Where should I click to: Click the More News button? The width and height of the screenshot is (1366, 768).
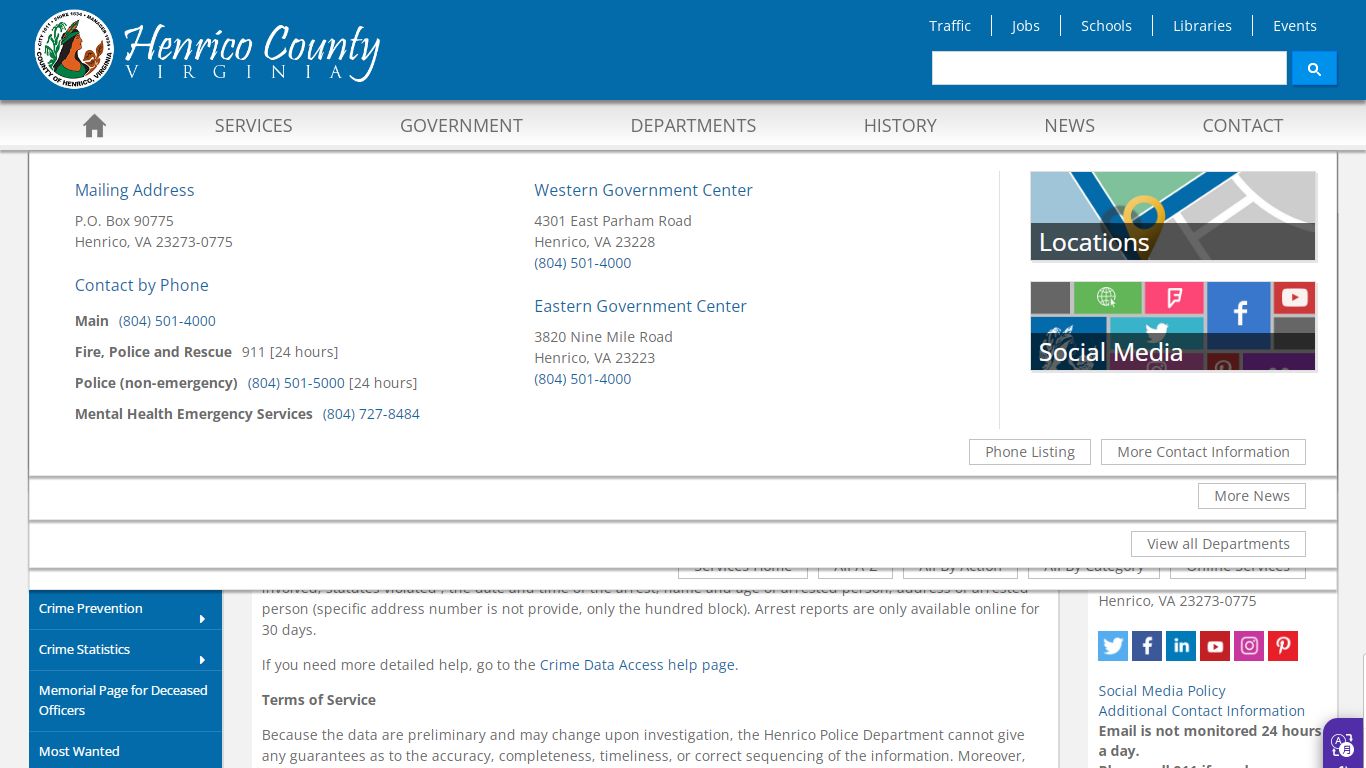pos(1252,496)
